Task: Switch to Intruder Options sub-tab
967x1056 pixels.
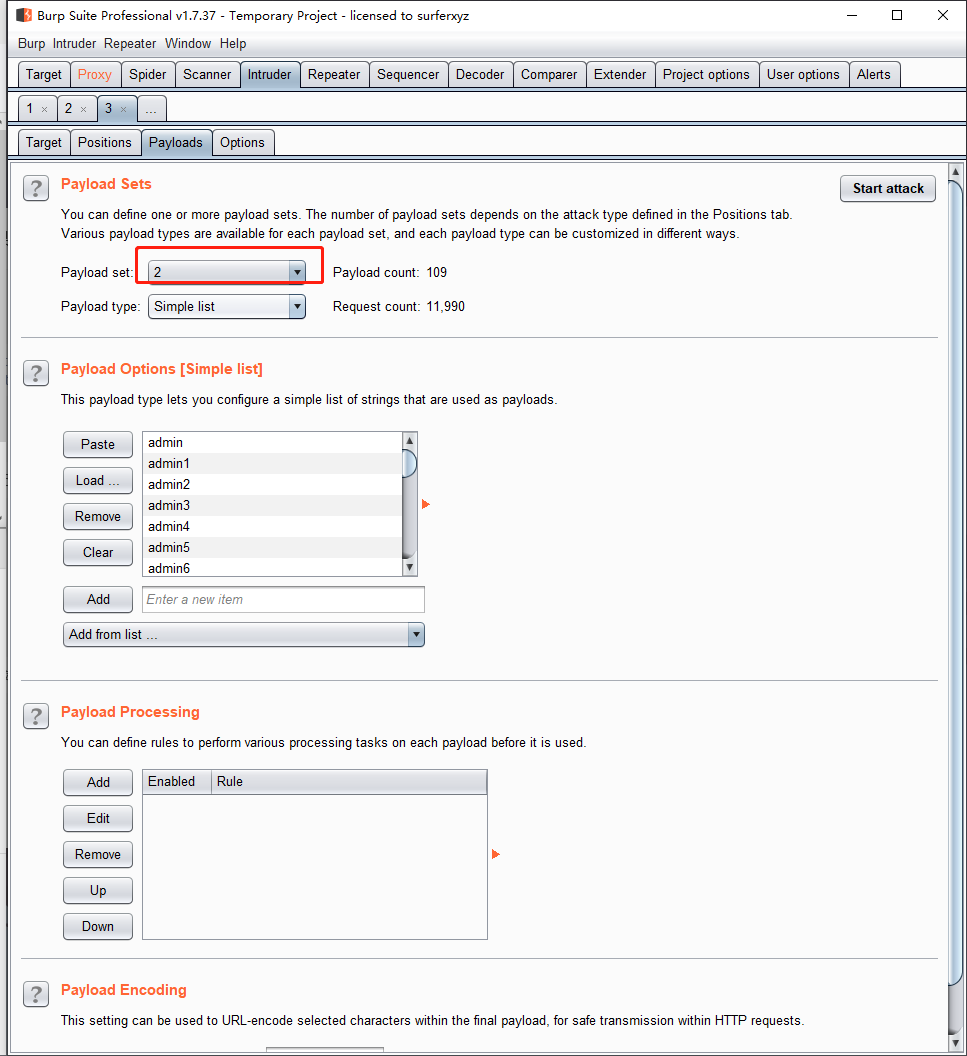Action: click(x=242, y=143)
